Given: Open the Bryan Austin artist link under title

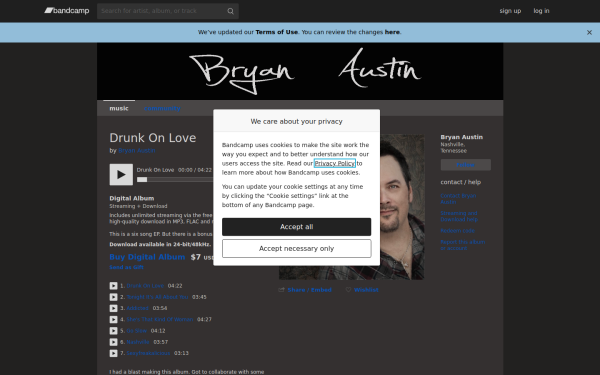Looking at the screenshot, I should click(x=137, y=150).
